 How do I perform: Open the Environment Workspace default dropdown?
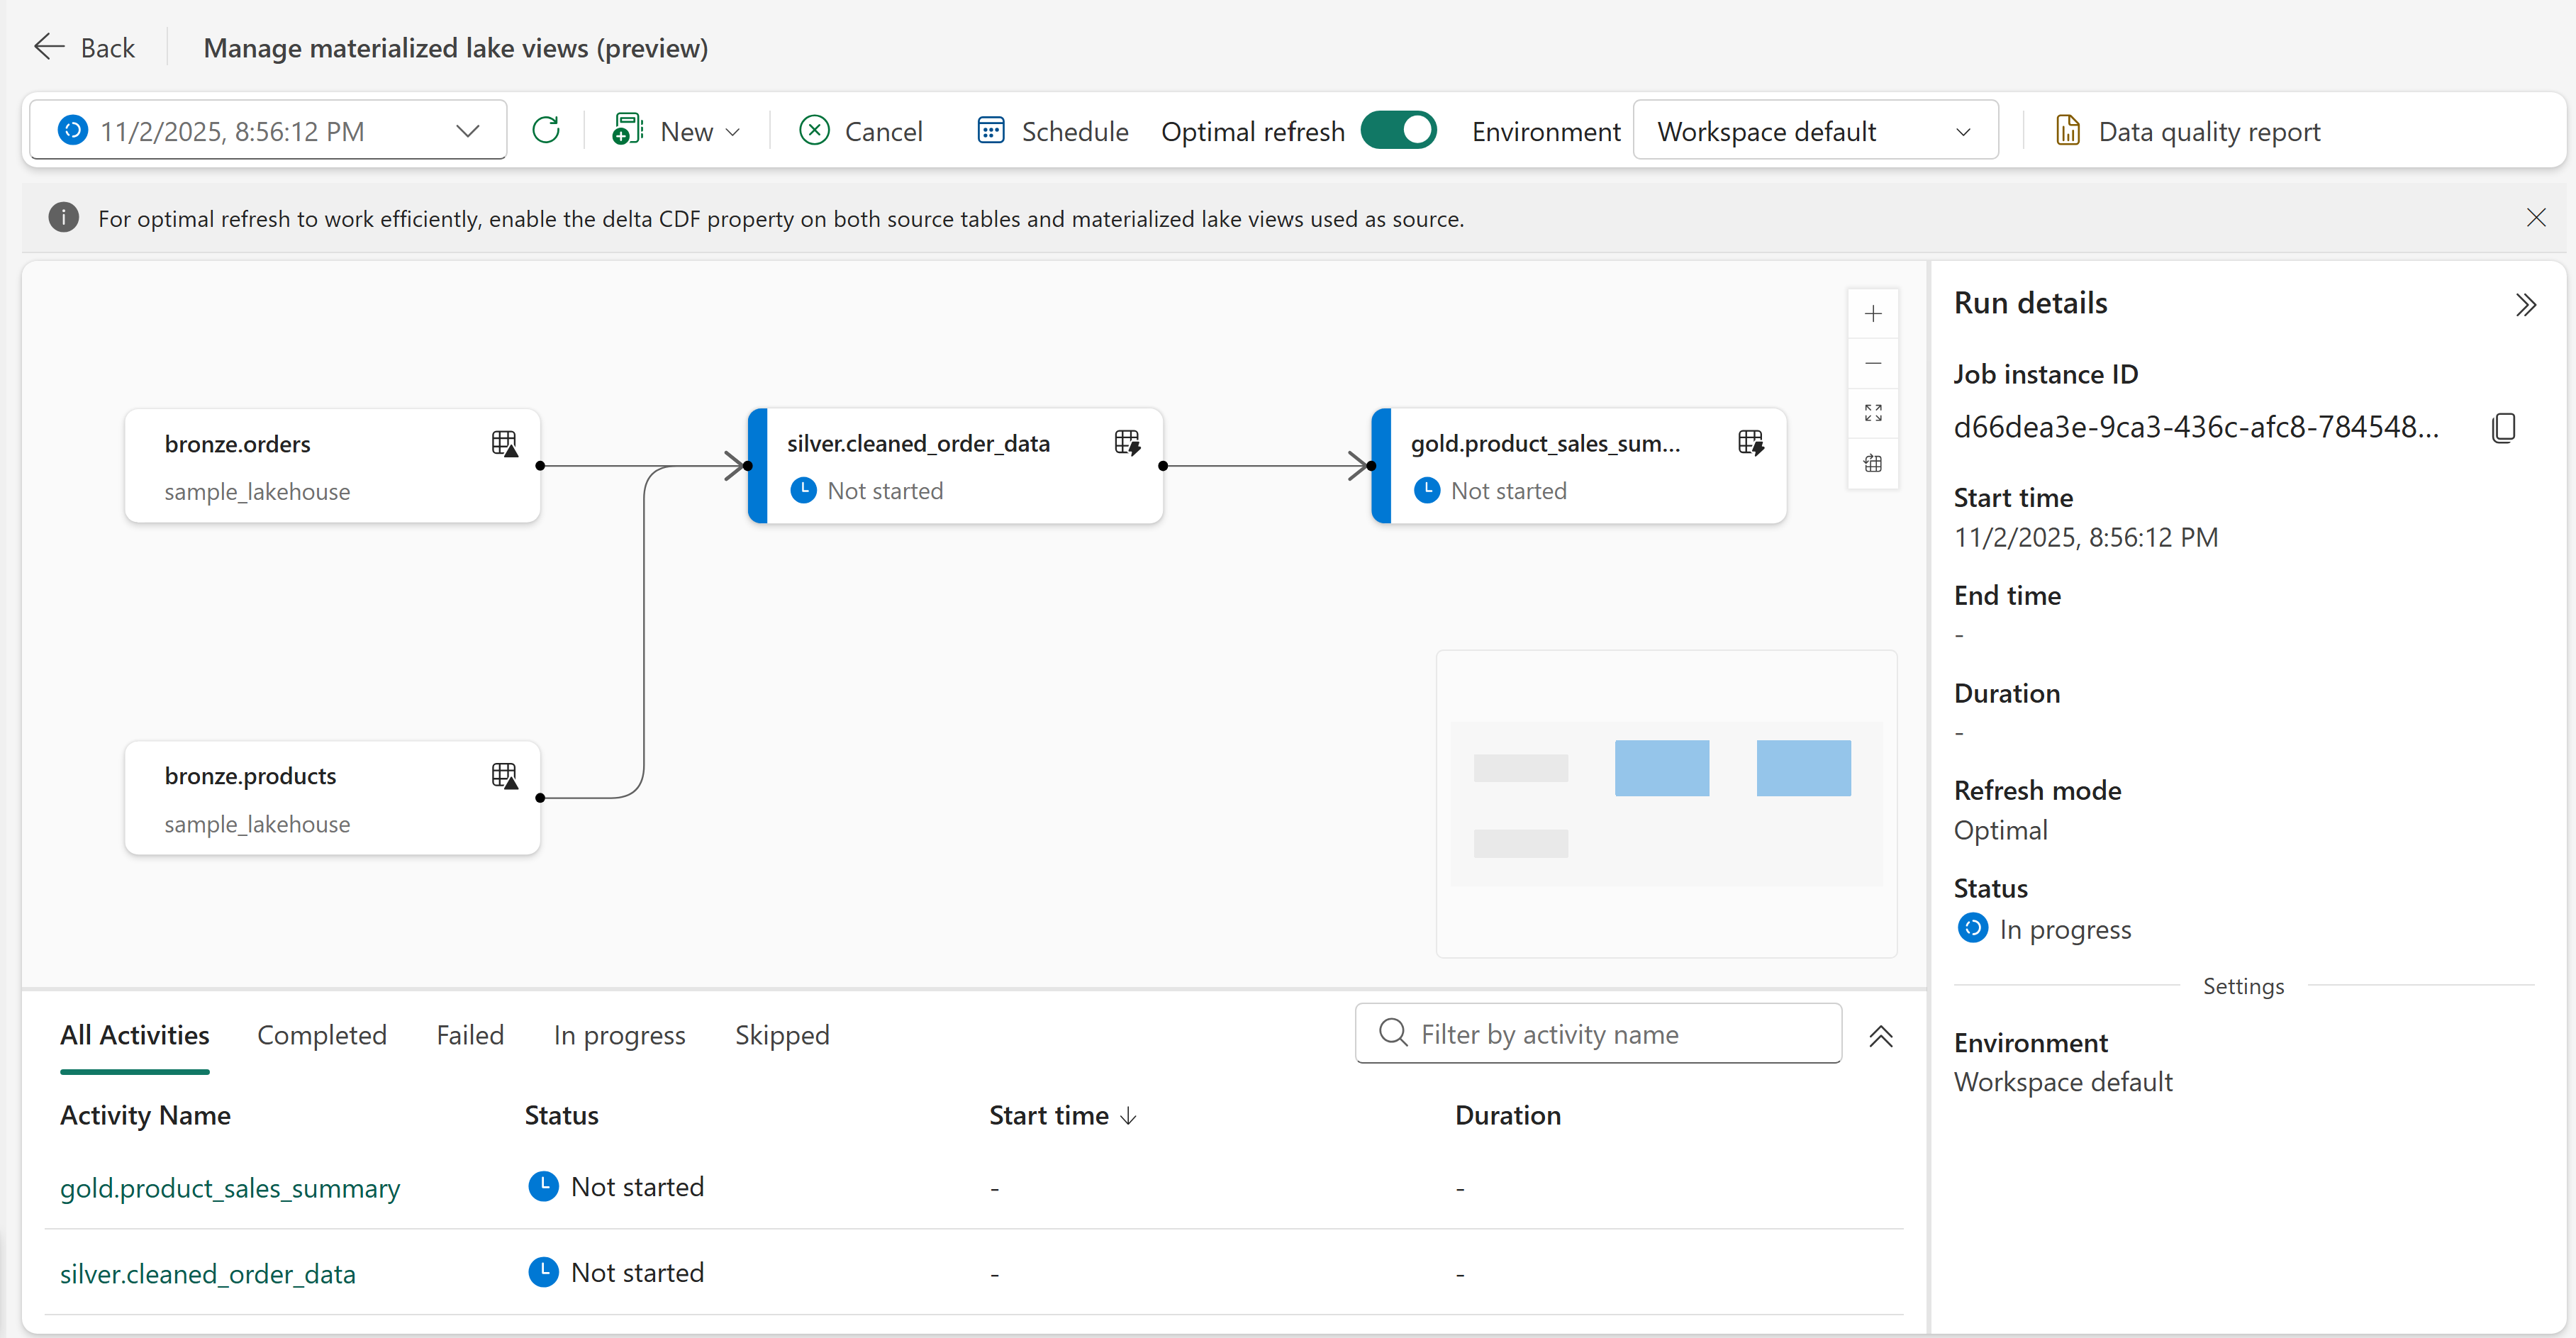pyautogui.click(x=1814, y=131)
